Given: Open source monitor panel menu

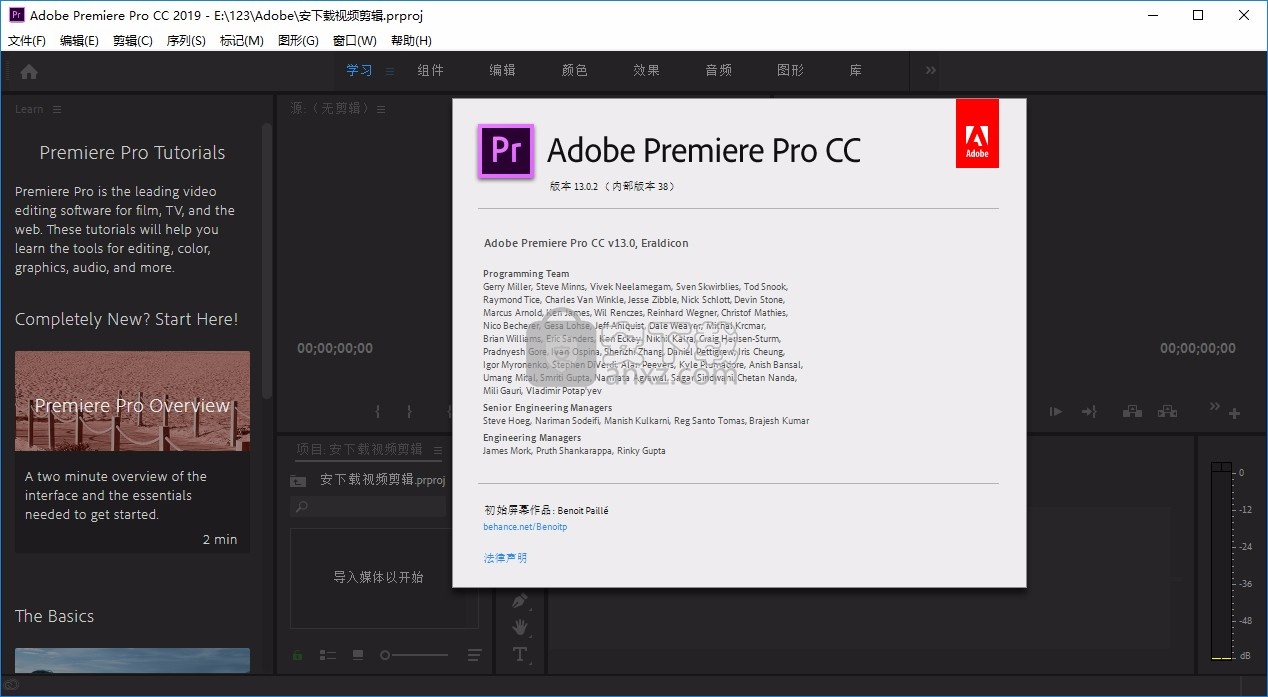Looking at the screenshot, I should [x=381, y=109].
